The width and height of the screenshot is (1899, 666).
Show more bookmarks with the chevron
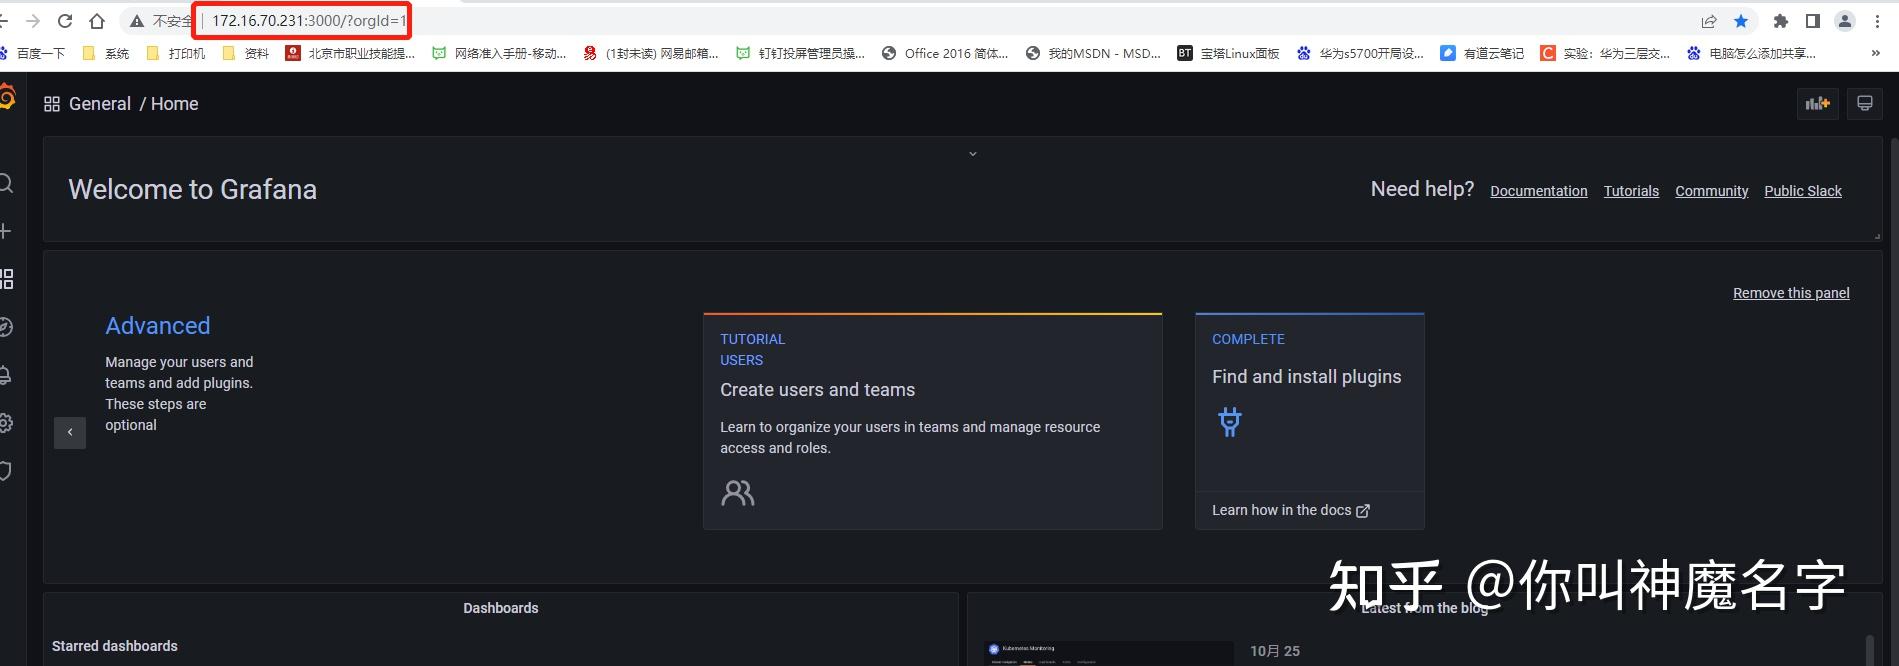point(1875,54)
